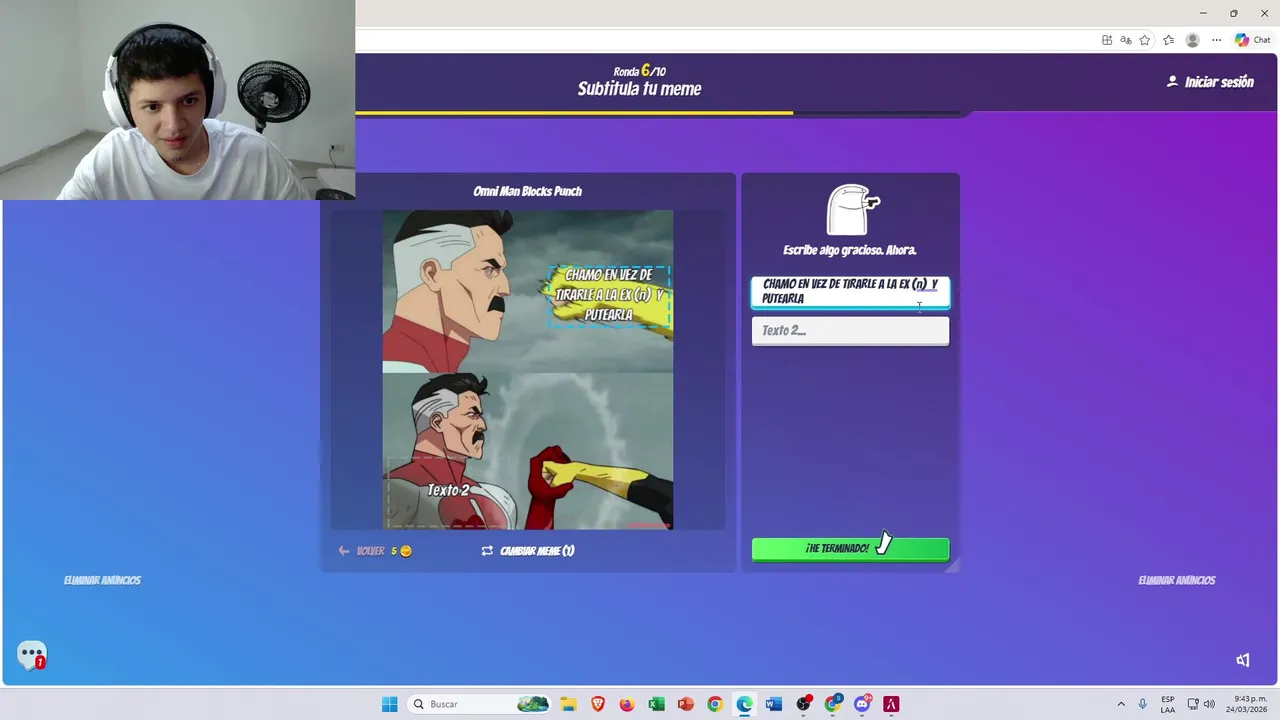Open the chat bubble with notification badge
This screenshot has height=720, width=1280.
(32, 655)
